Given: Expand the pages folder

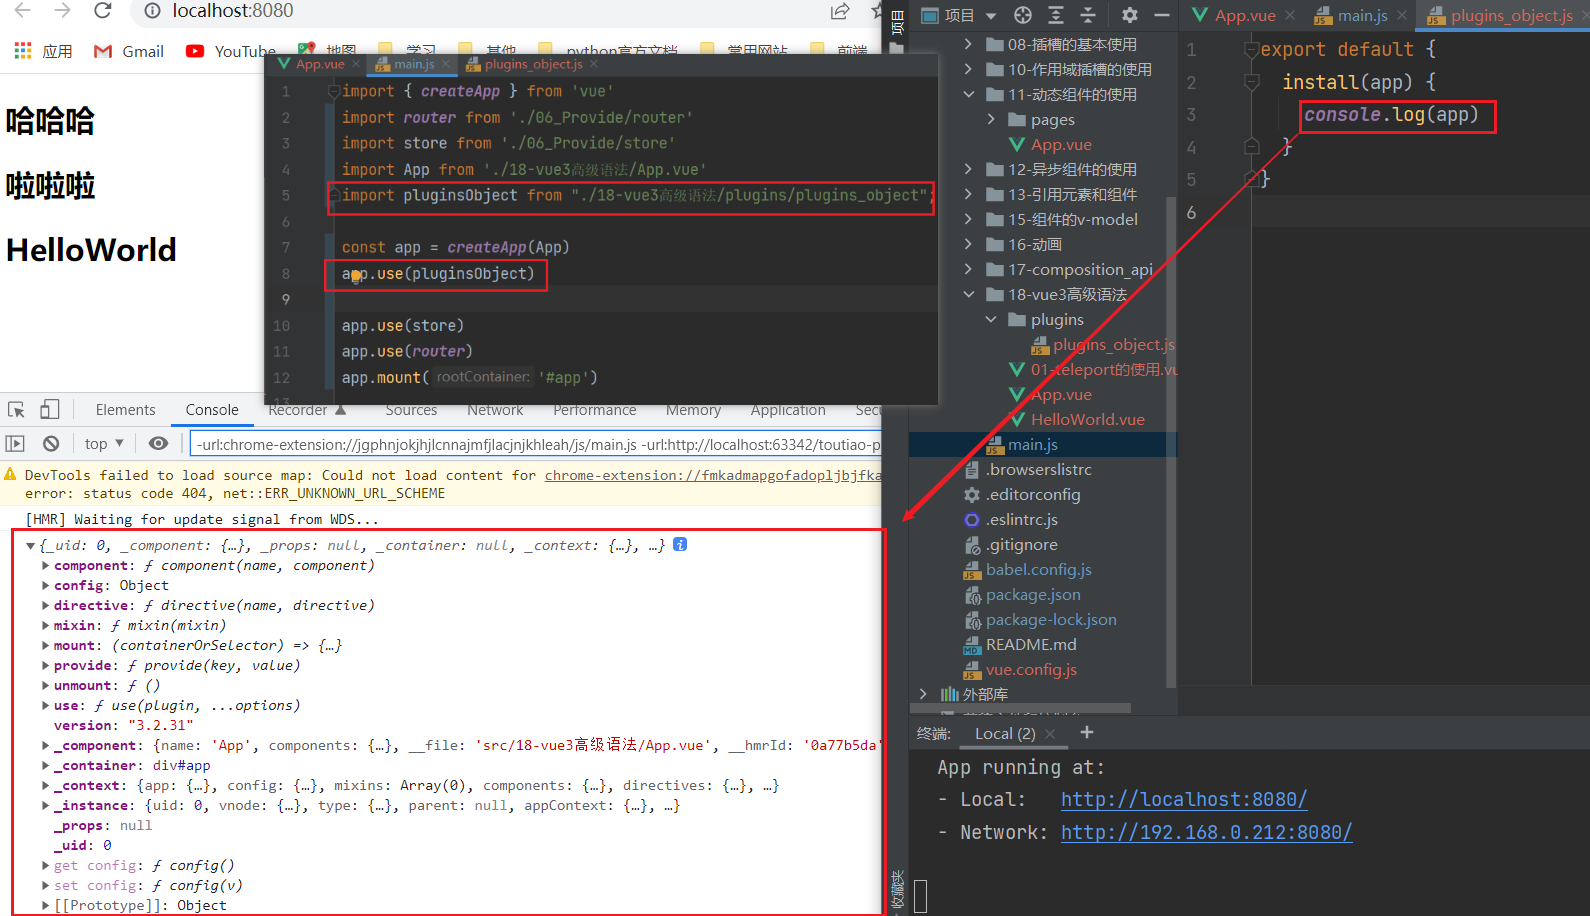Looking at the screenshot, I should coord(991,119).
